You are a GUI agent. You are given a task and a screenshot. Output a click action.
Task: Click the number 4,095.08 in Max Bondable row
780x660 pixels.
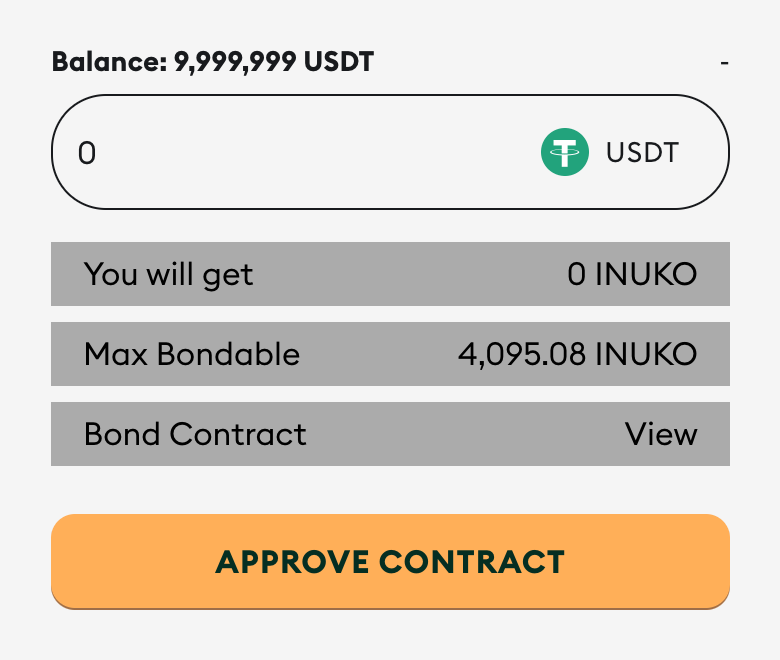coord(522,354)
